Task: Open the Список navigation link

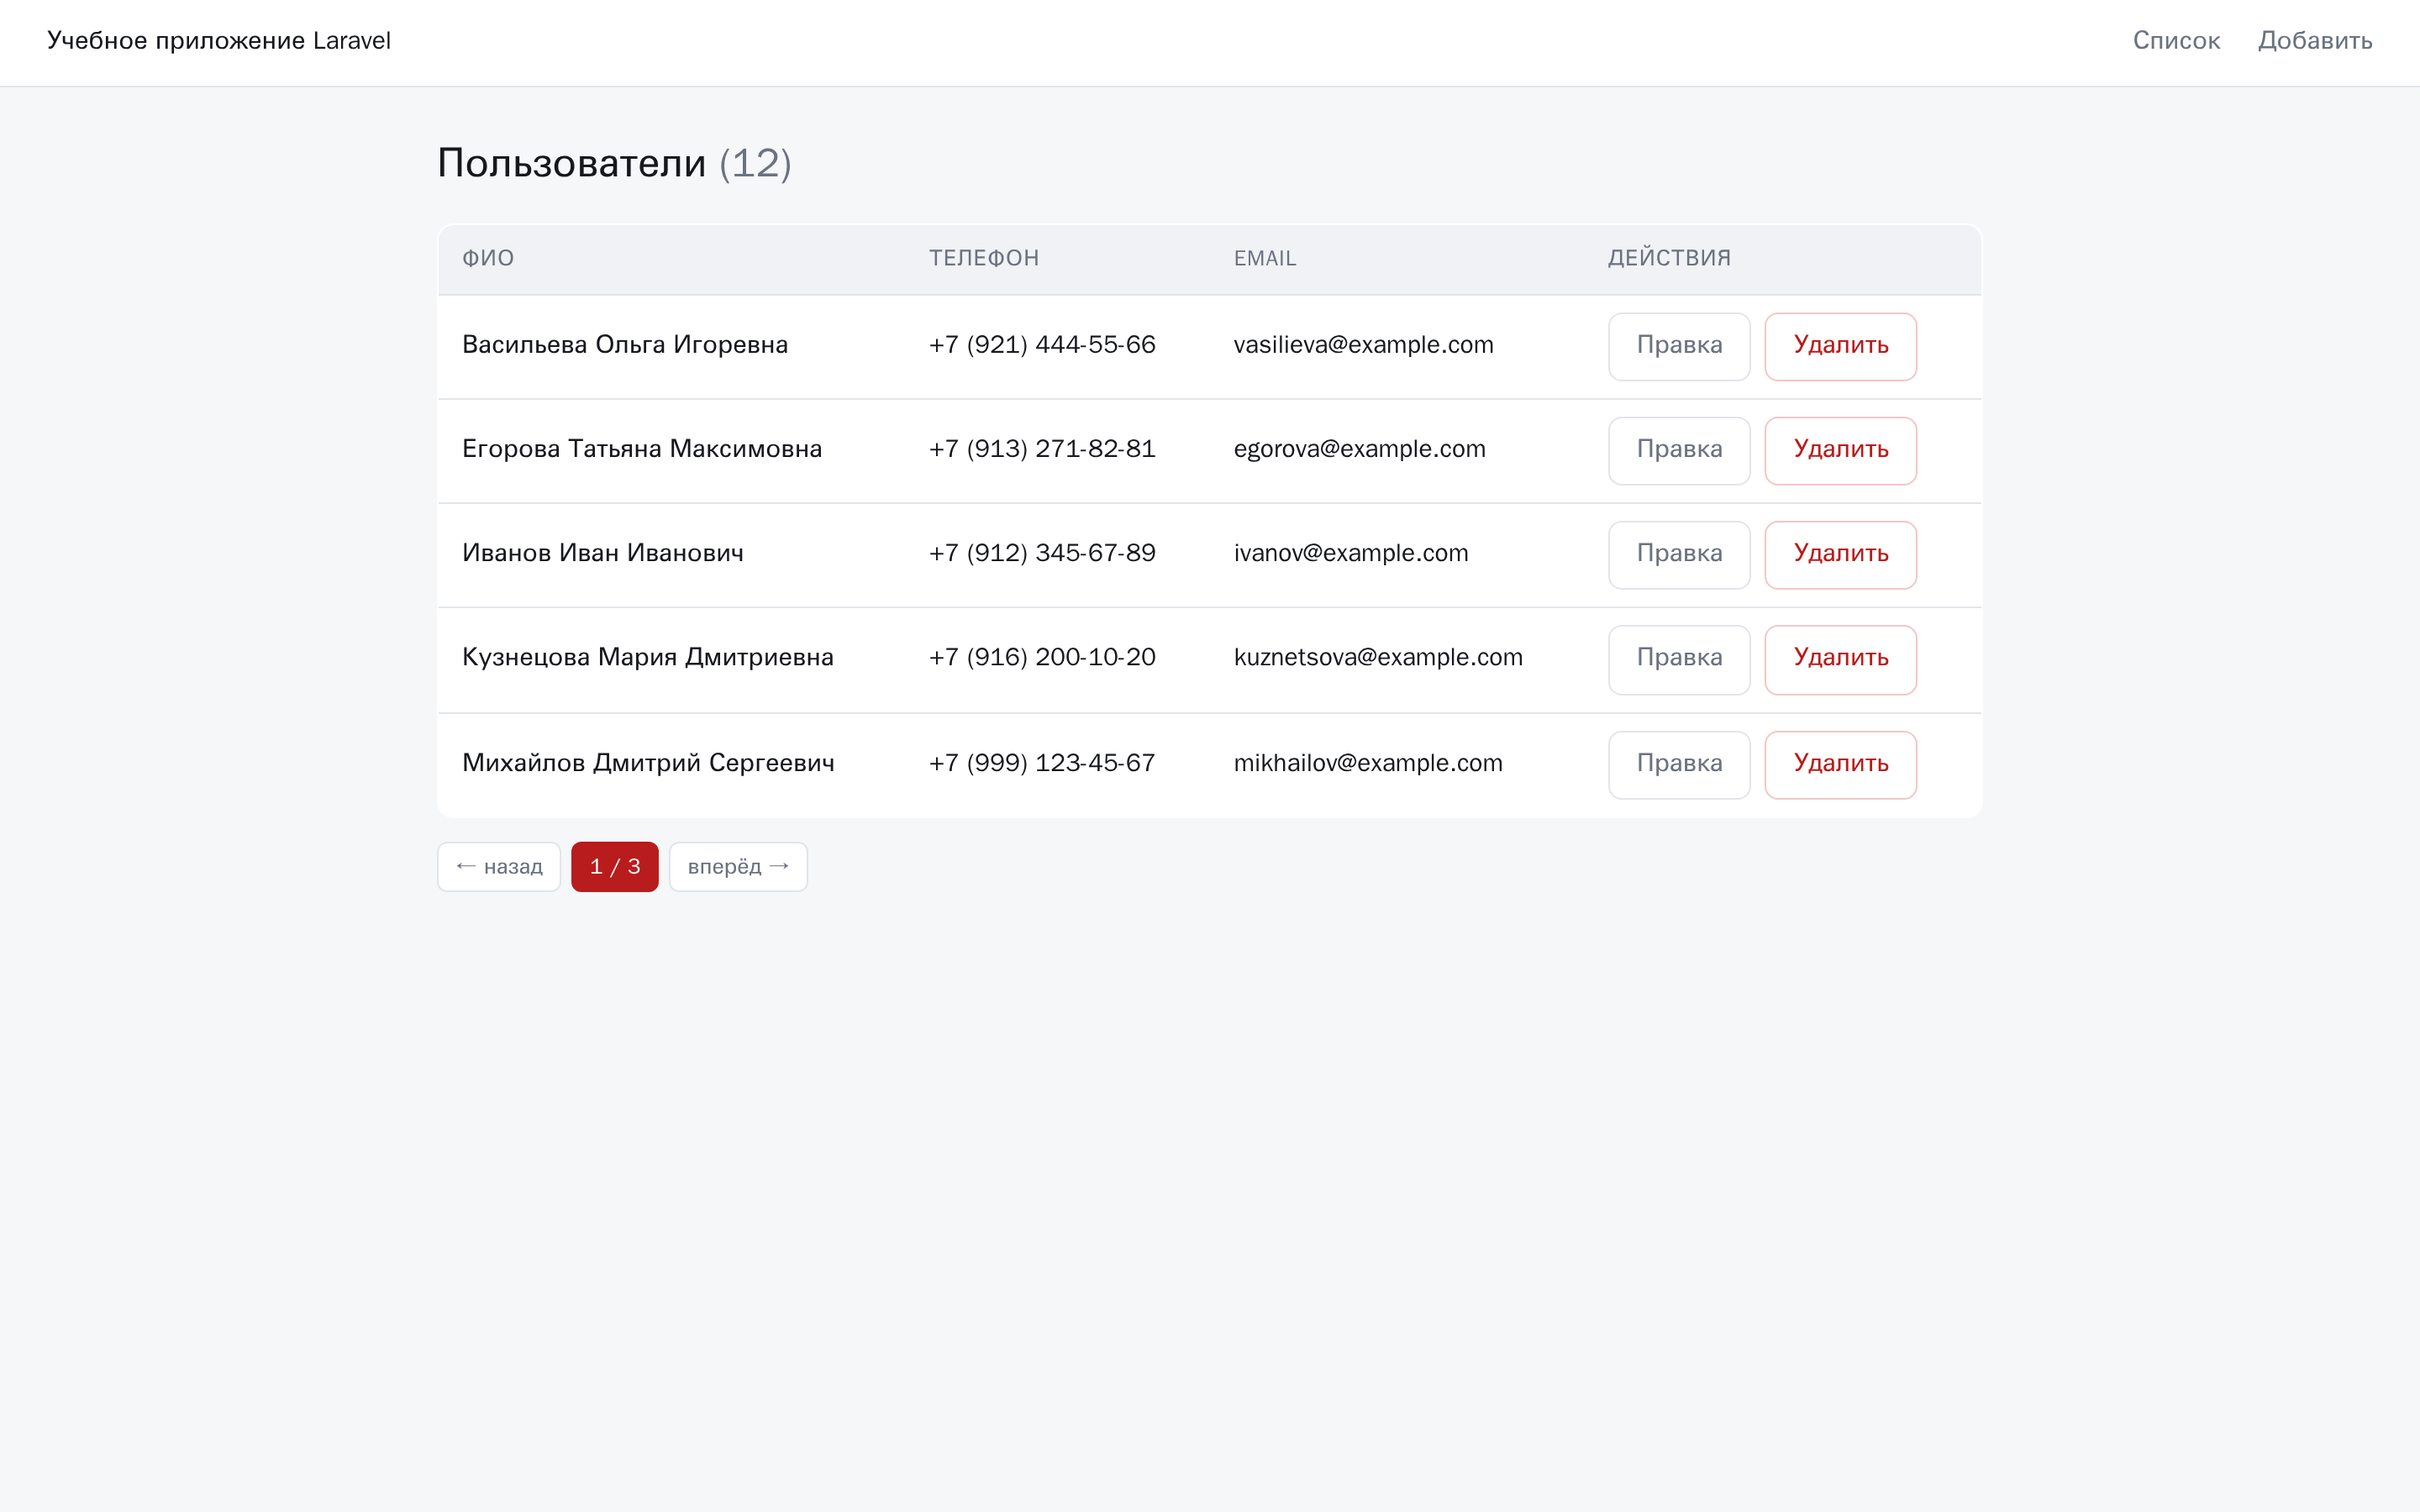Action: coord(2176,41)
